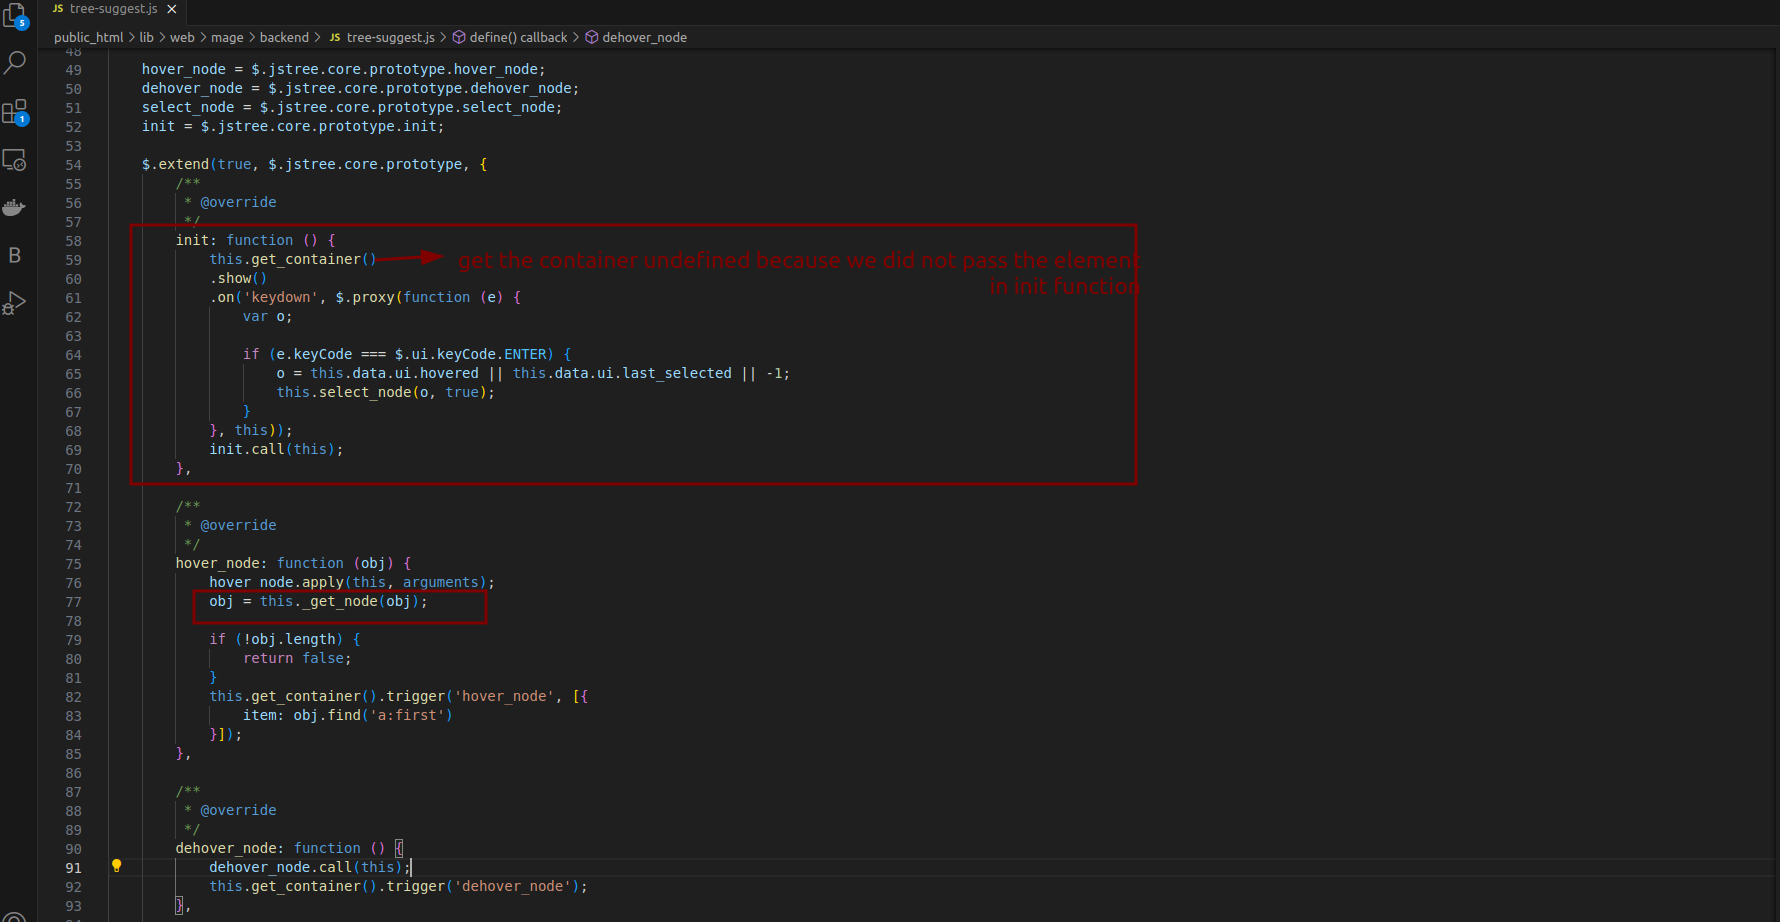Expand the backend breadcrumb entry

tap(285, 37)
